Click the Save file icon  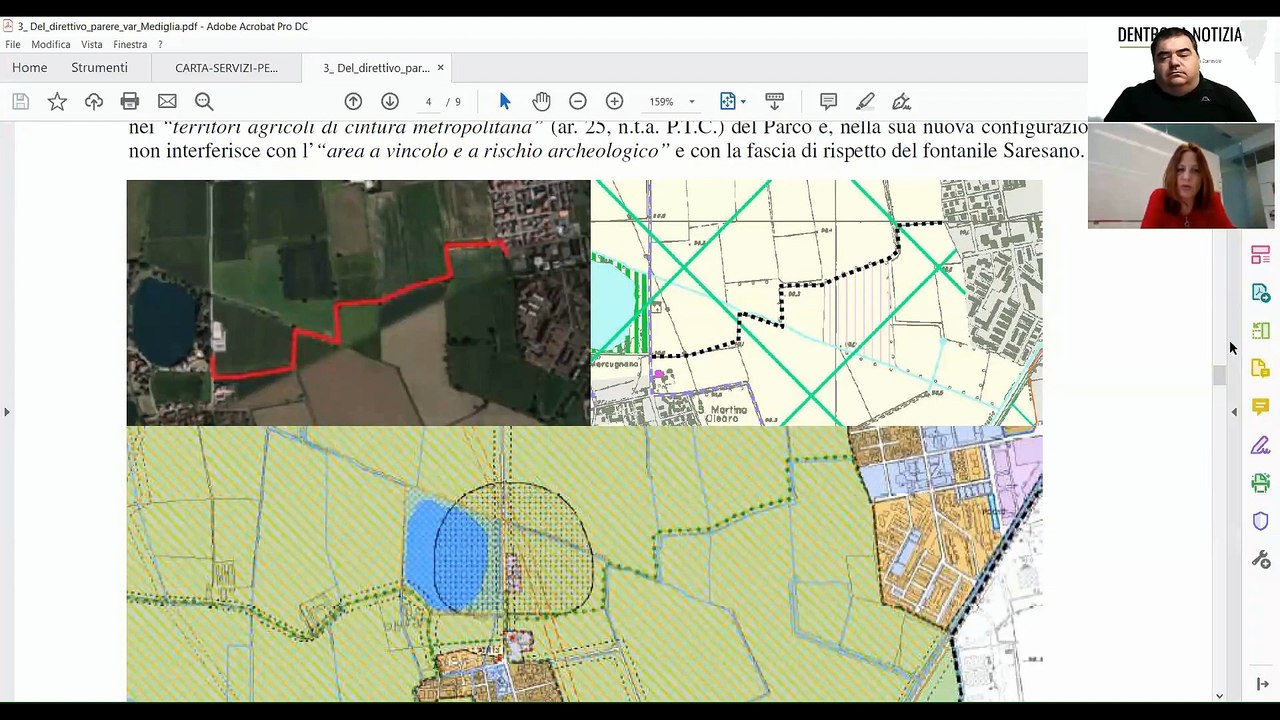click(x=20, y=101)
